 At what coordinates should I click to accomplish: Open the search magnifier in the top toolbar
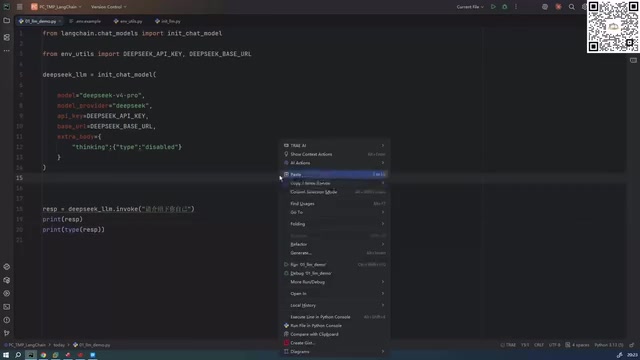(x=571, y=7)
